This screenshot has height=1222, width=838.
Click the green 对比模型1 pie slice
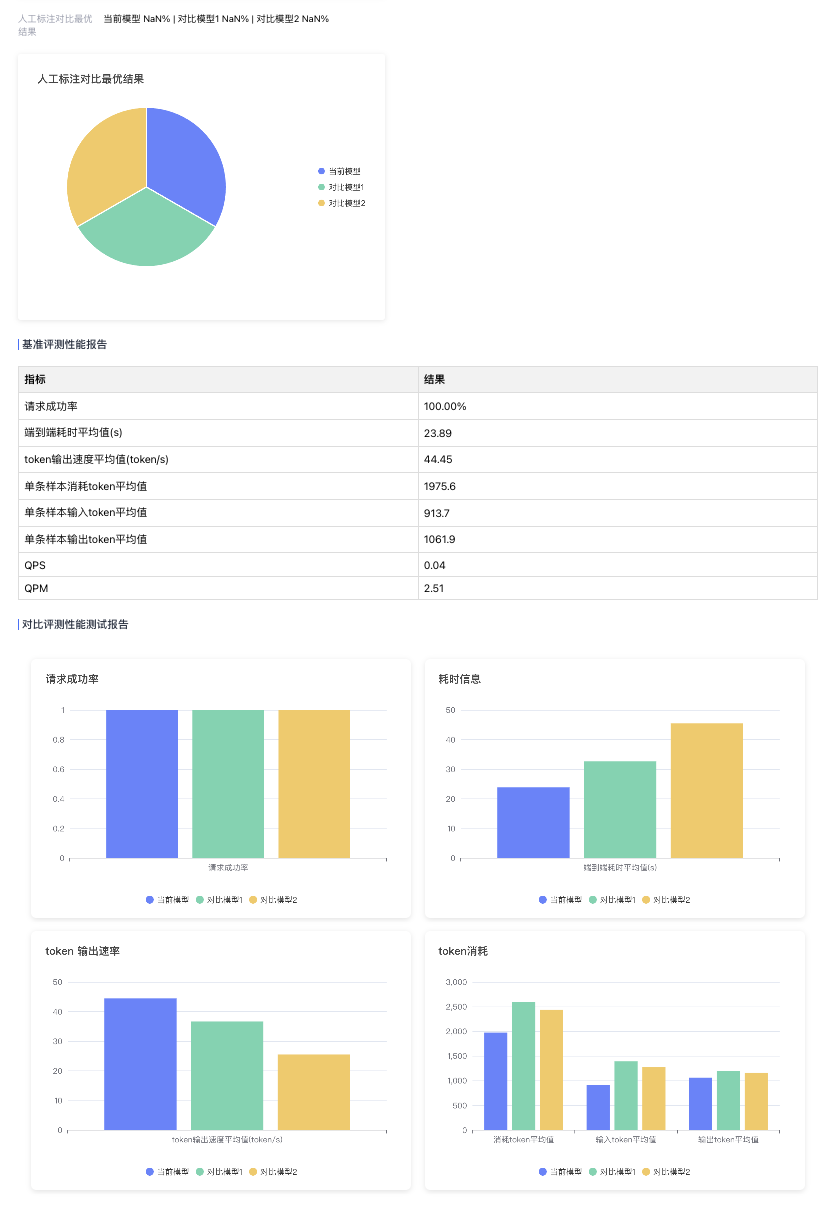pyautogui.click(x=147, y=232)
